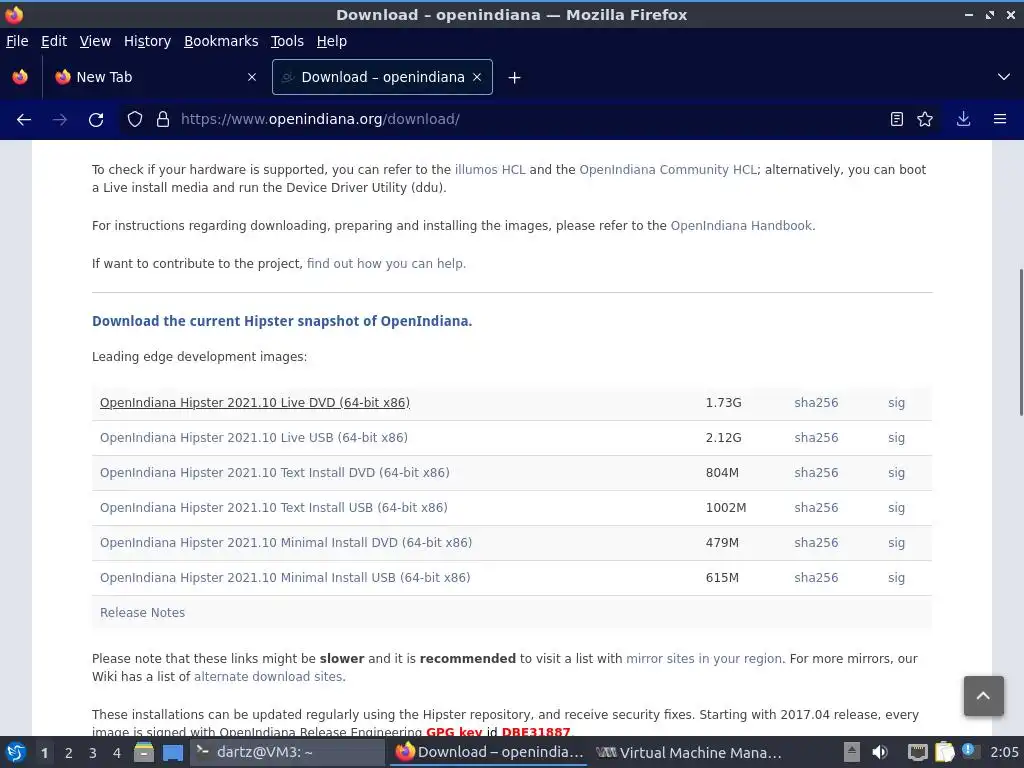Bookmark this page with the star icon
This screenshot has width=1024, height=768.
pyautogui.click(x=925, y=120)
